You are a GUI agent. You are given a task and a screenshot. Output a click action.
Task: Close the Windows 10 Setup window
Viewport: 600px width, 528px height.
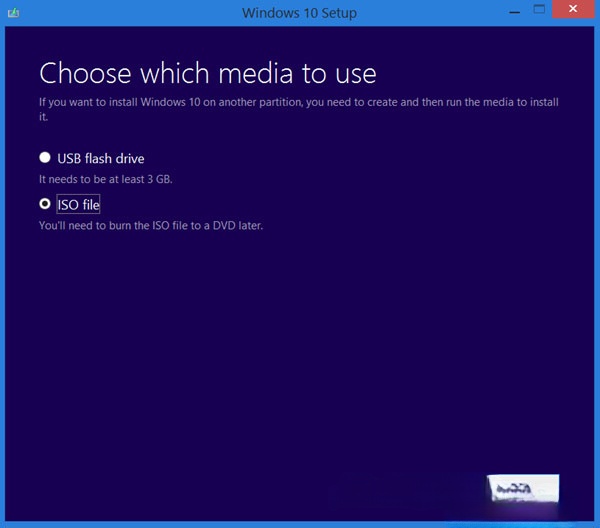pyautogui.click(x=573, y=9)
